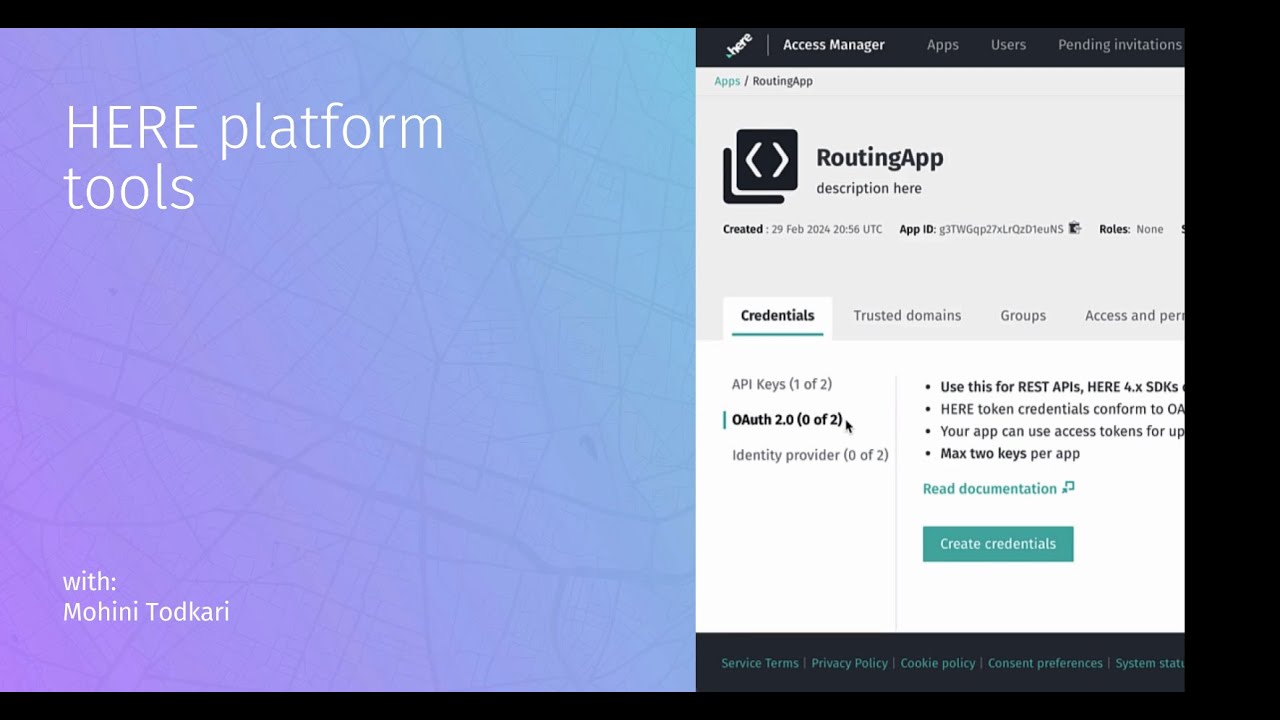
Task: Click the presenter name Mohini Todkari
Action: [x=146, y=612]
